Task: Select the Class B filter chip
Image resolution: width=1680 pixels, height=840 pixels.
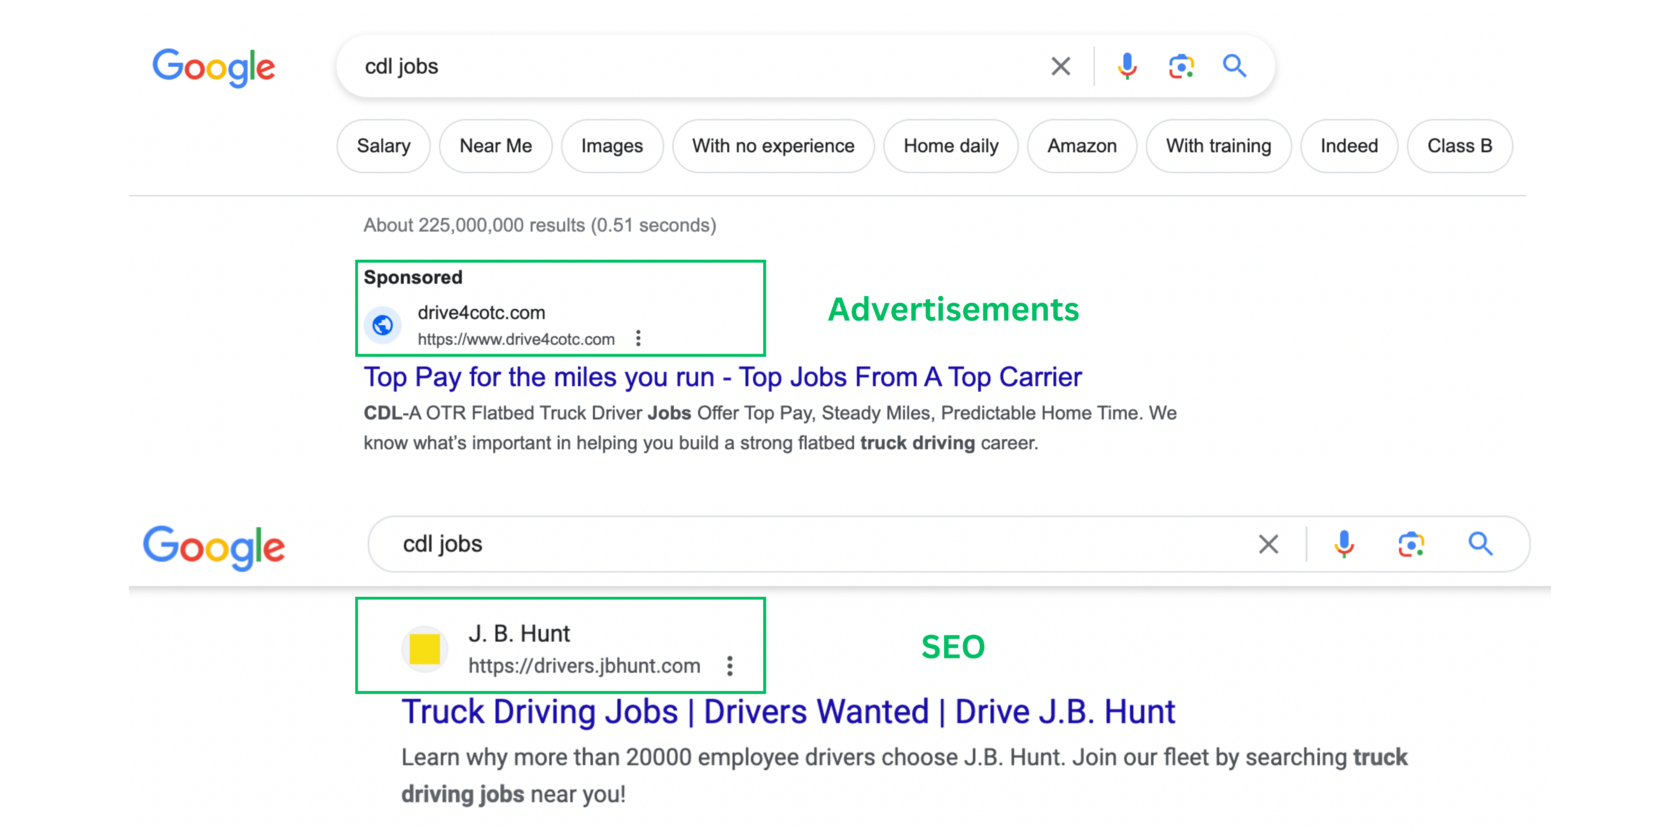Action: coord(1460,146)
